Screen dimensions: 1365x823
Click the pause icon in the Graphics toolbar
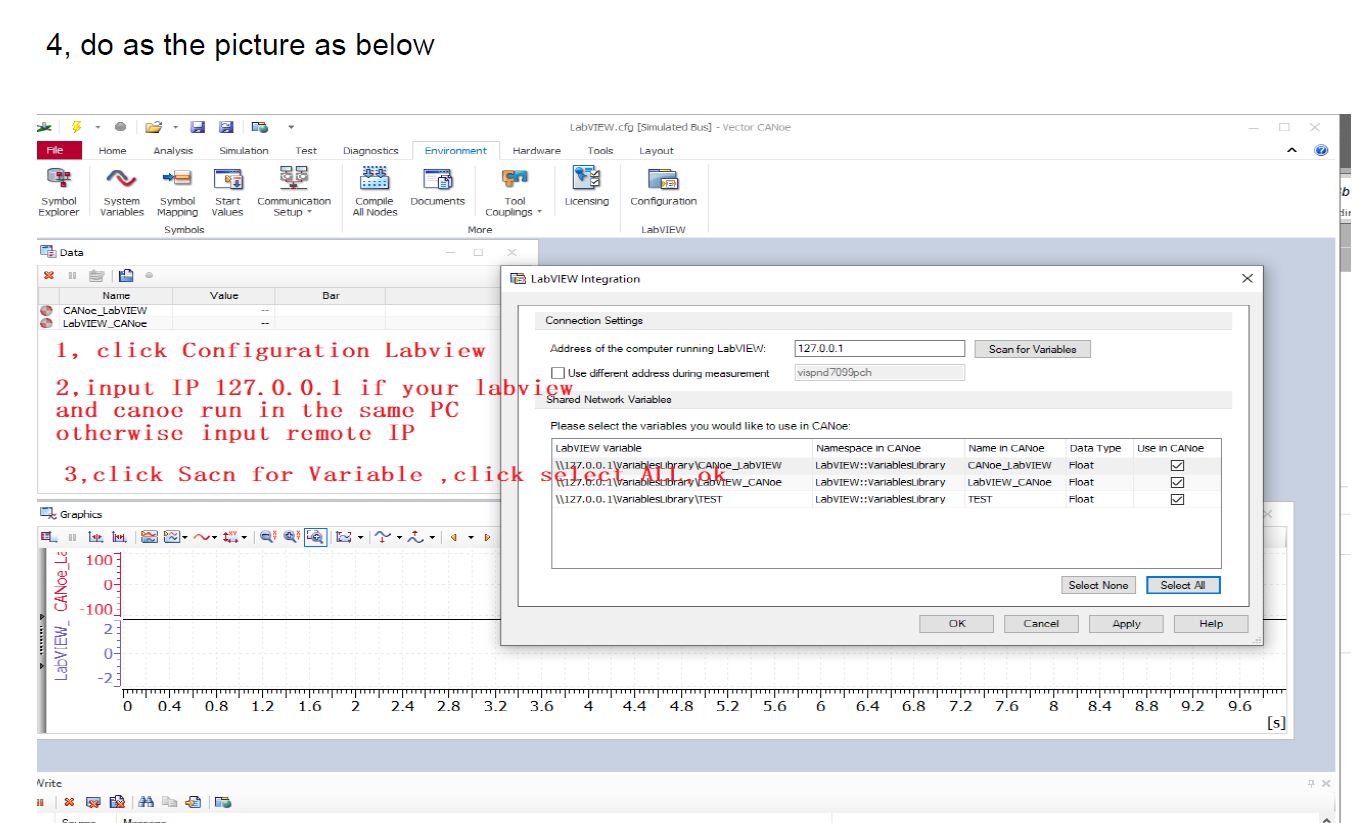tap(72, 537)
